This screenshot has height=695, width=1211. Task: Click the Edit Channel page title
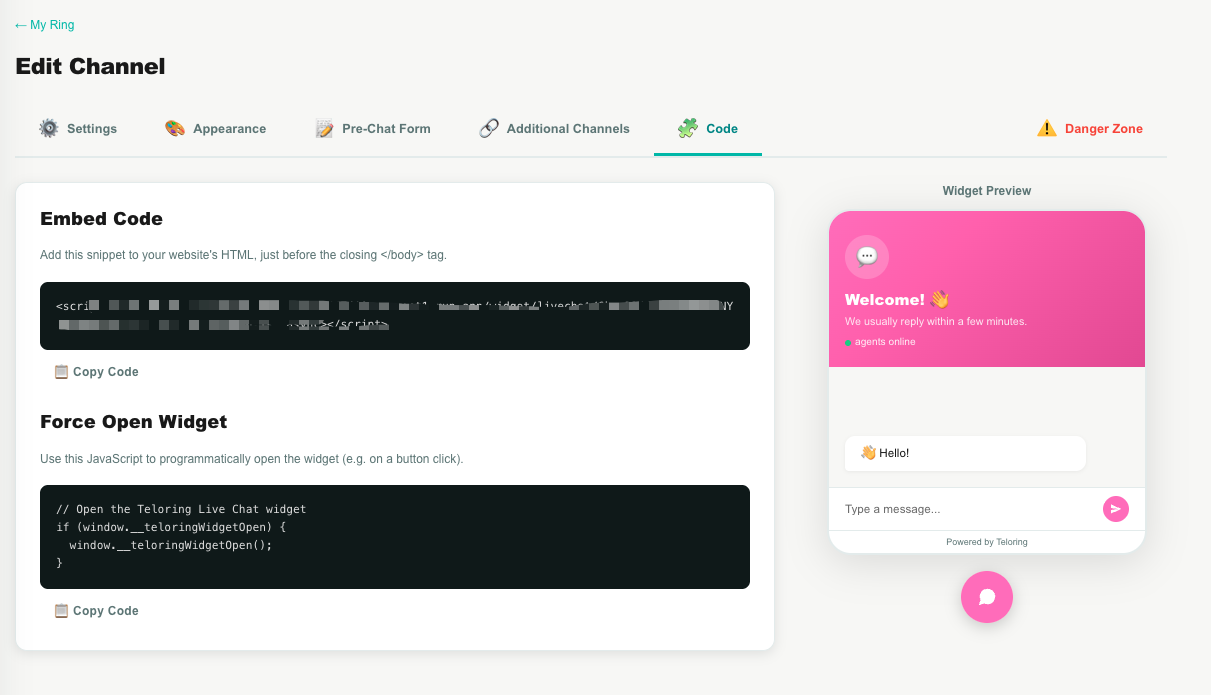click(90, 67)
